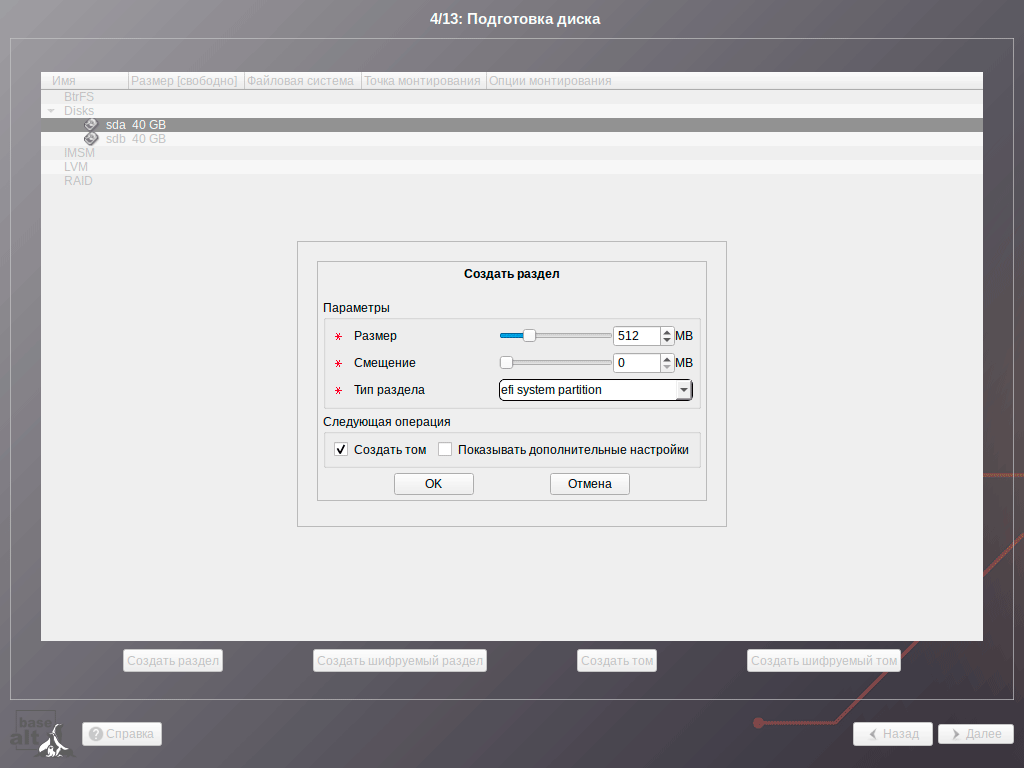This screenshot has height=768, width=1024.
Task: Go back with 'Назад' button
Action: 893,734
